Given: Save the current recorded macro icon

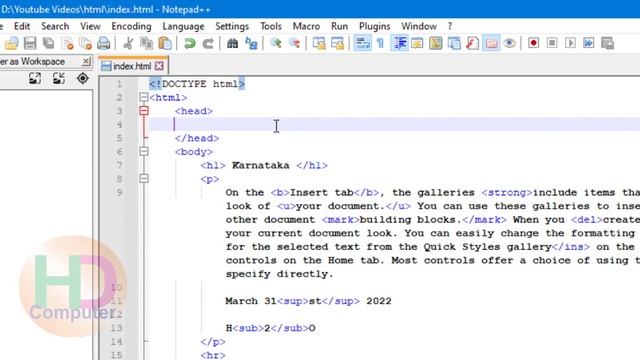Looking at the screenshot, I should click(607, 43).
